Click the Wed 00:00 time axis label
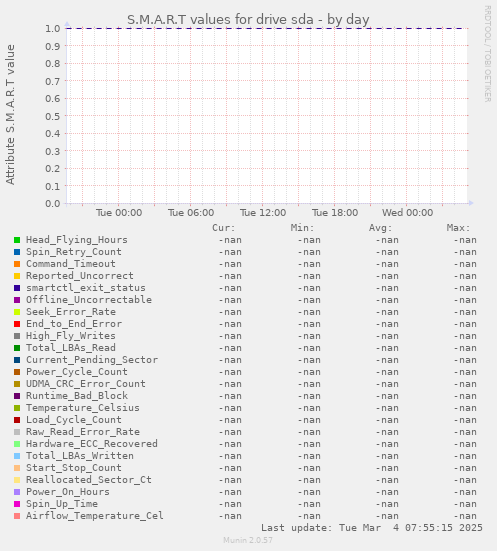497x551 pixels. point(407,213)
